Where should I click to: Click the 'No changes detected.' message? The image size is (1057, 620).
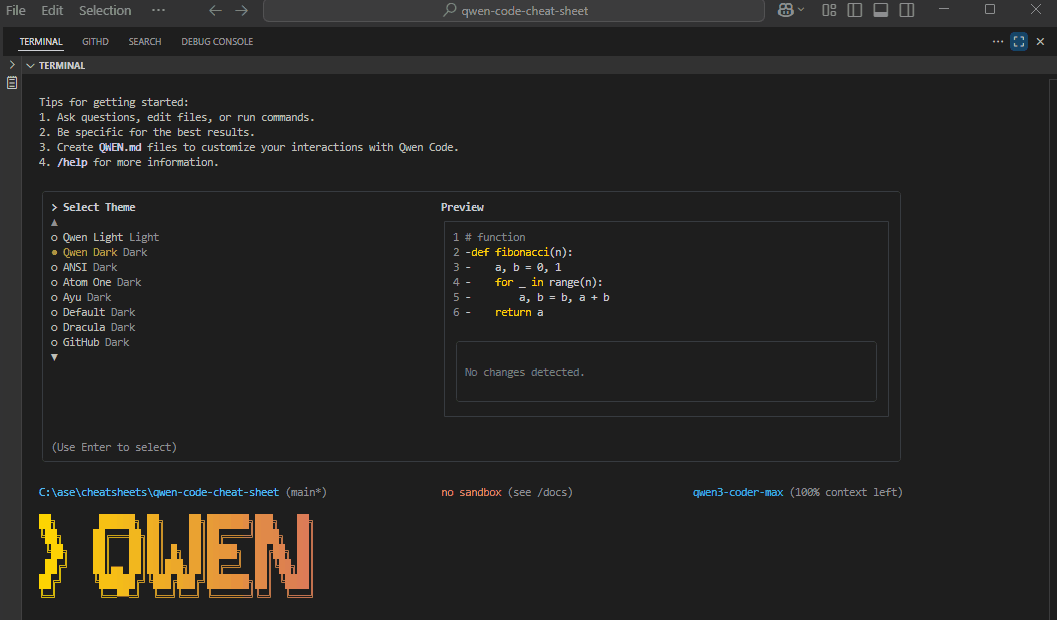click(x=524, y=372)
